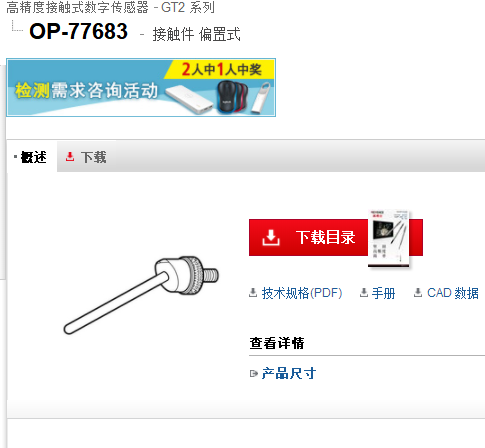Click the OP-77683 contact probe product image

tap(141, 295)
